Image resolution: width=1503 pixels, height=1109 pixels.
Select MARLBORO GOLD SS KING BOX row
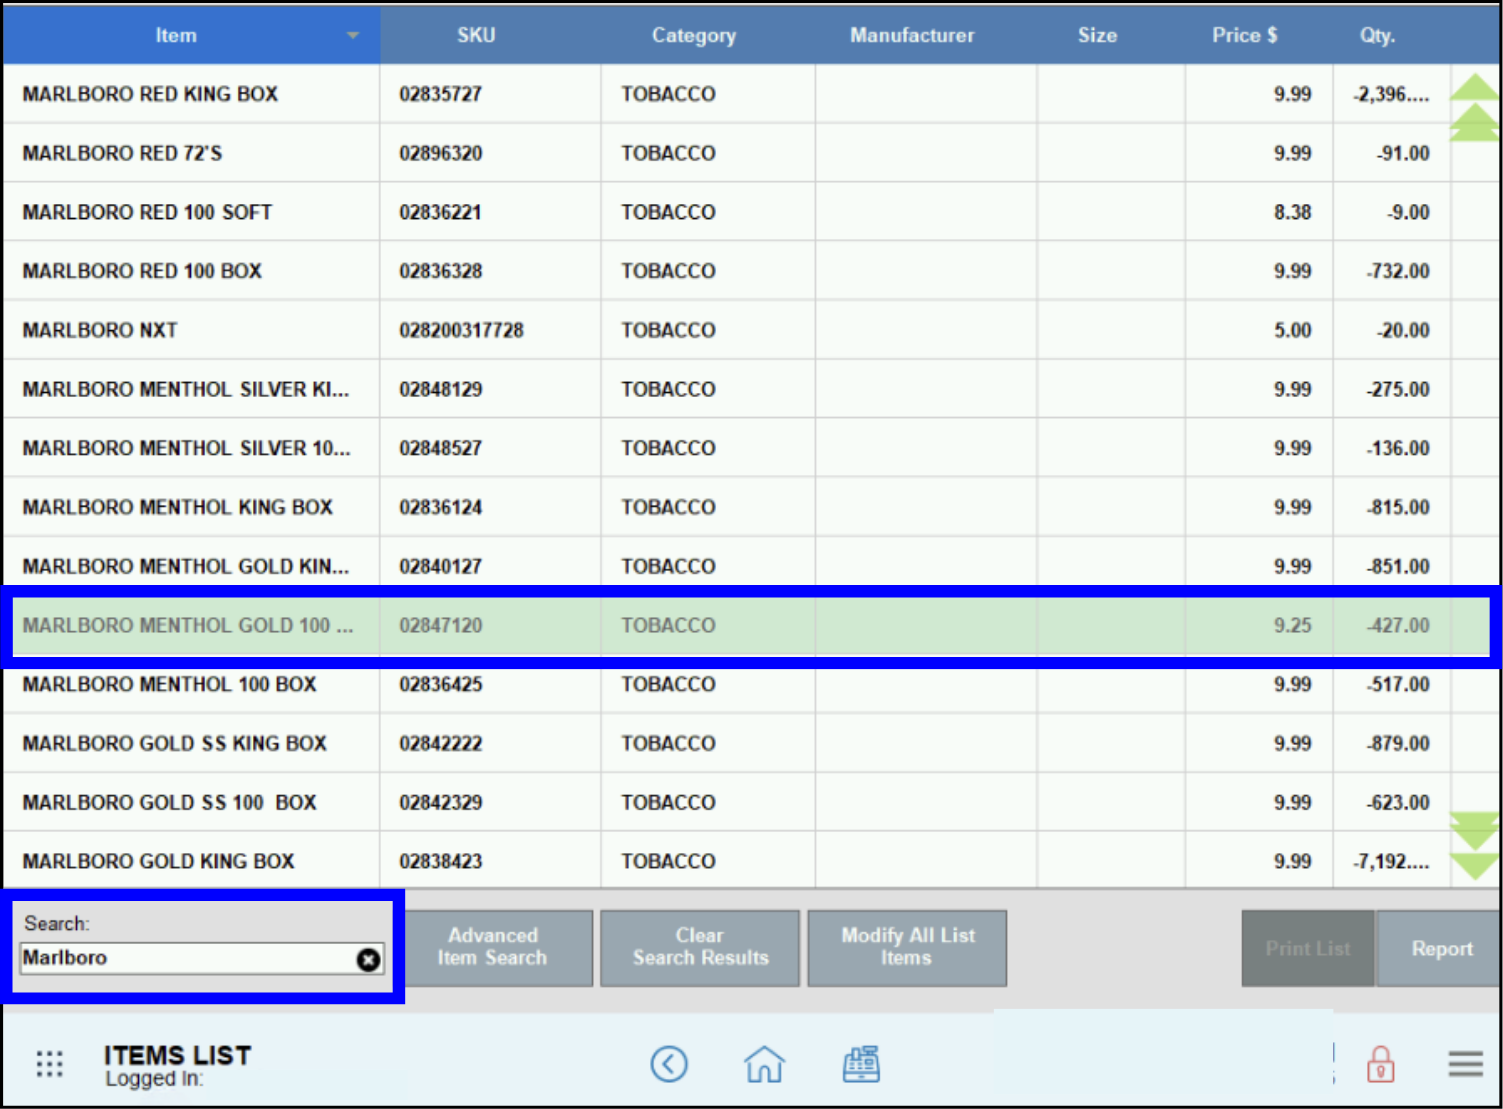(x=727, y=743)
